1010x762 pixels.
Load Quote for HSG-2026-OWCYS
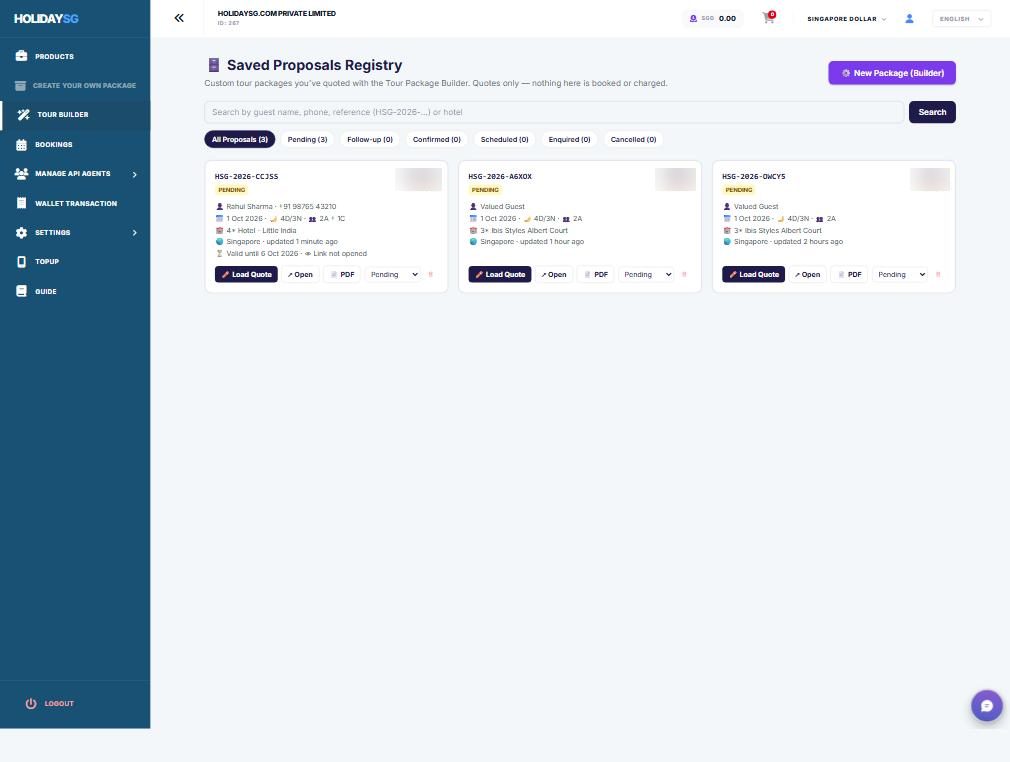click(753, 274)
